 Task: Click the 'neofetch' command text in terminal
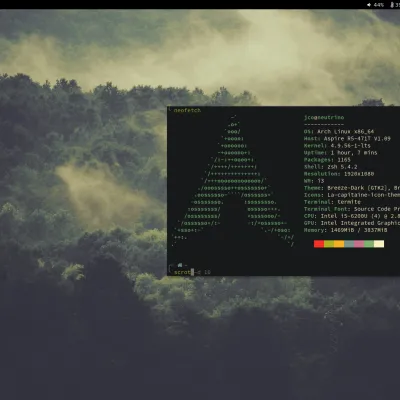coord(187,110)
